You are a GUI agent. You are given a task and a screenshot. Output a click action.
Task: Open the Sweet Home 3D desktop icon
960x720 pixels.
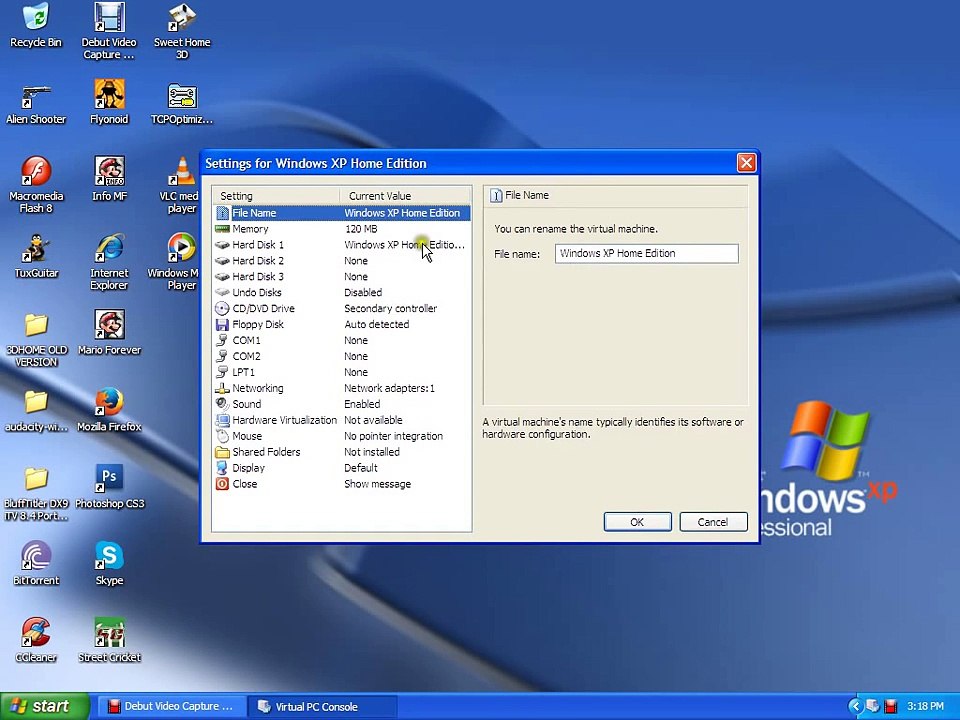[x=182, y=31]
